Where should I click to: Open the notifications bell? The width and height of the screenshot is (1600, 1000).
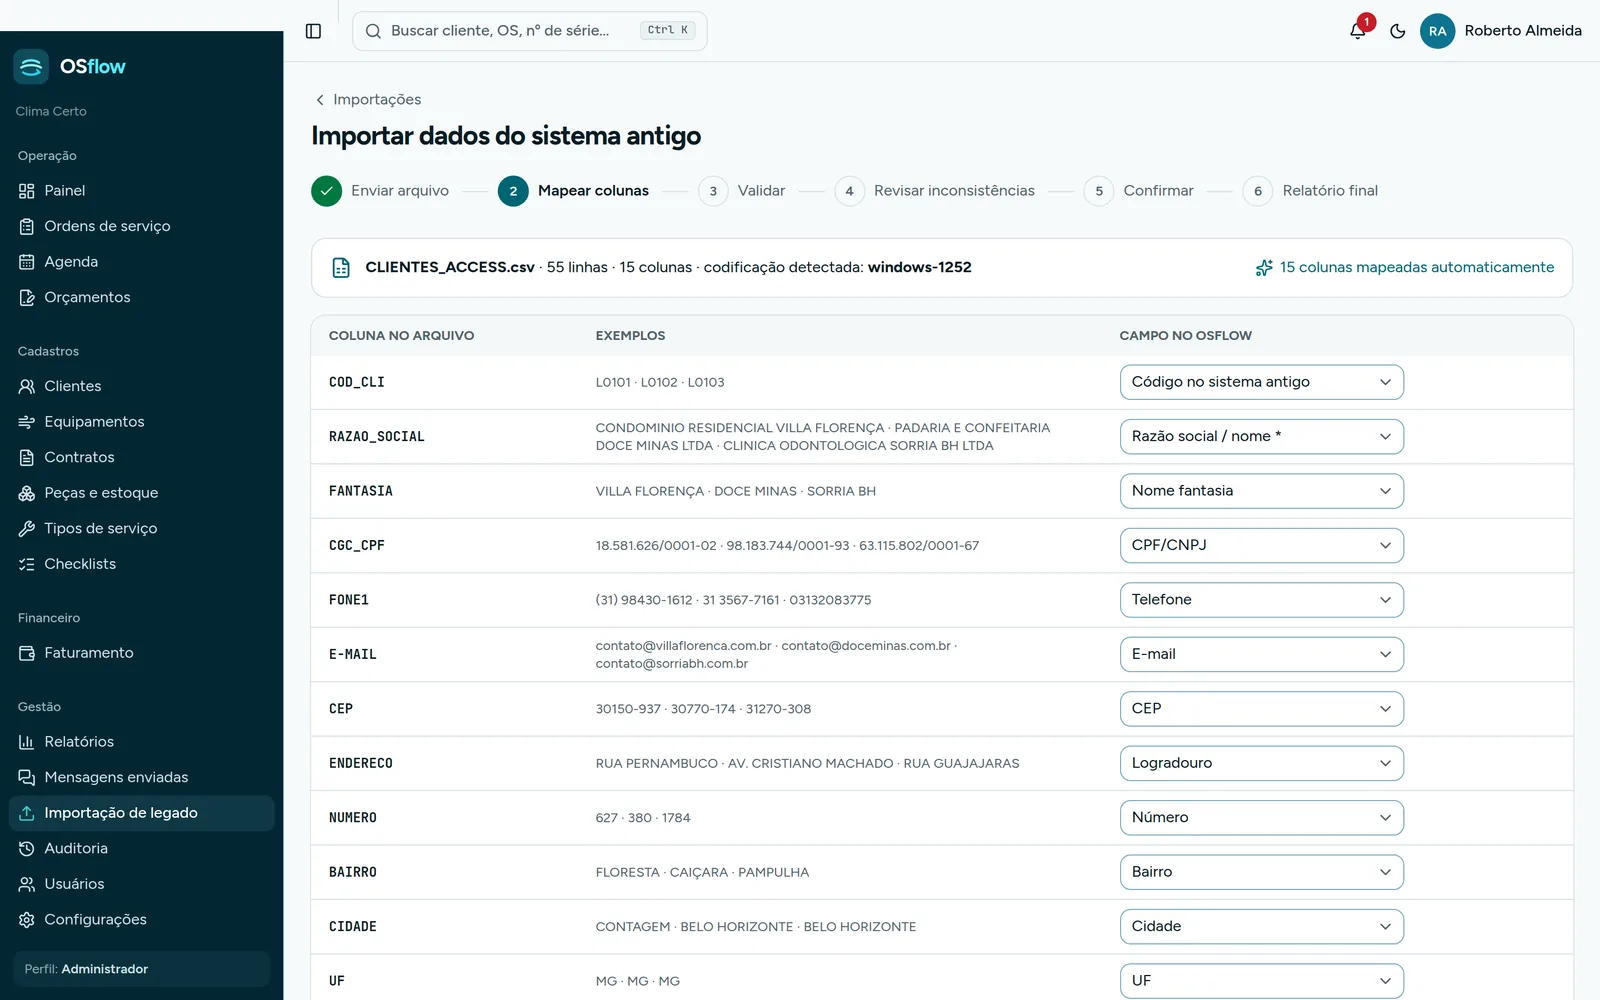1358,31
